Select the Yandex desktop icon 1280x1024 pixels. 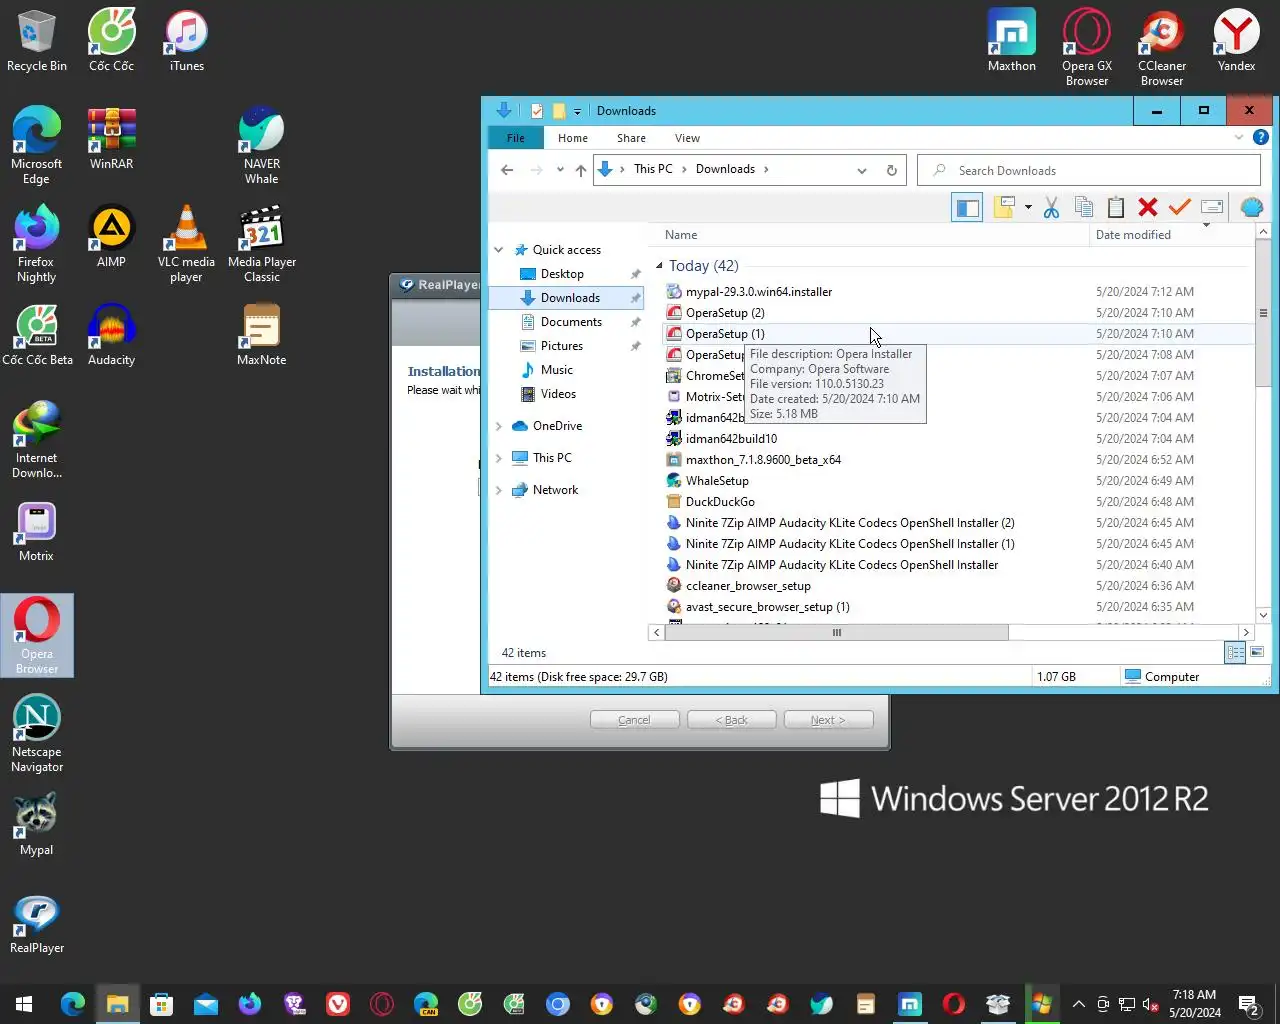tap(1236, 41)
